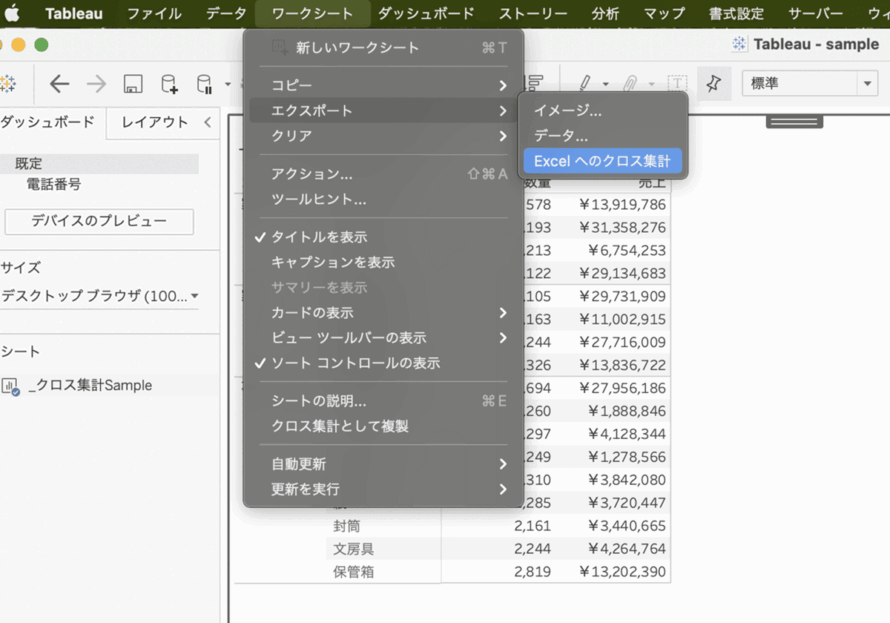Expand 自動更新 submenu
890x623 pixels.
click(383, 464)
